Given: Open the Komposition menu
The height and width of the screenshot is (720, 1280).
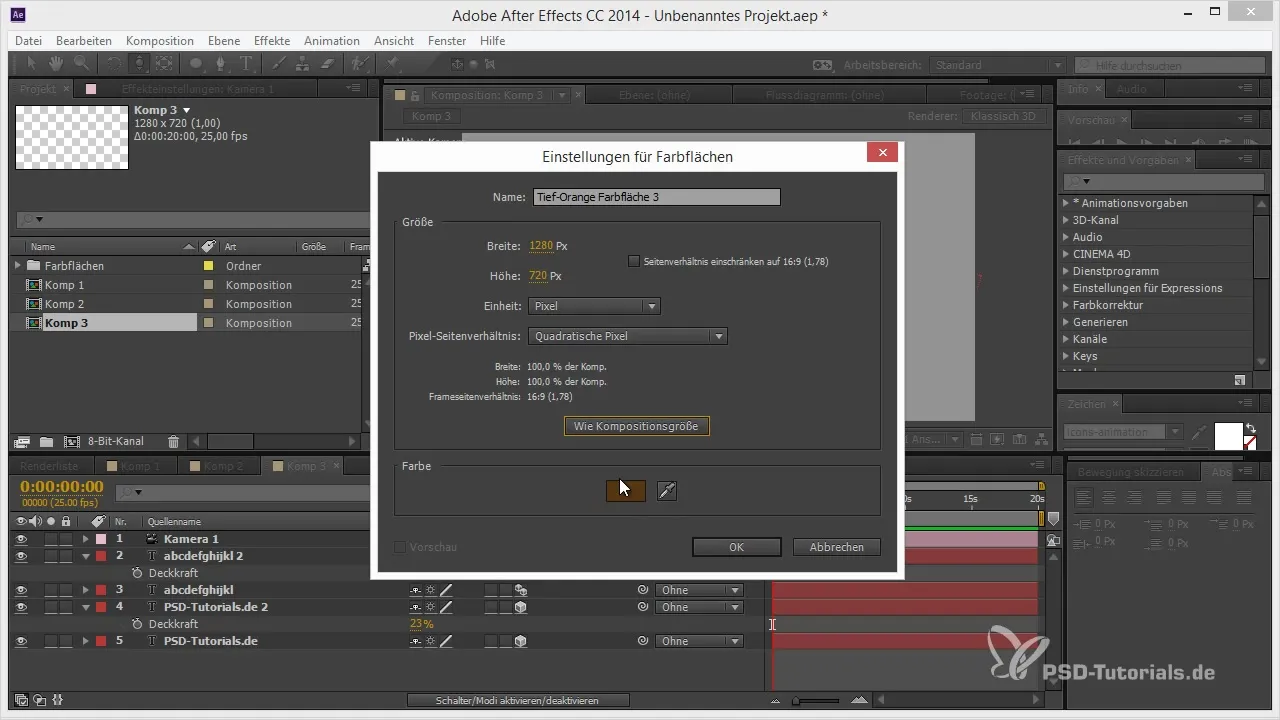Looking at the screenshot, I should (x=160, y=41).
